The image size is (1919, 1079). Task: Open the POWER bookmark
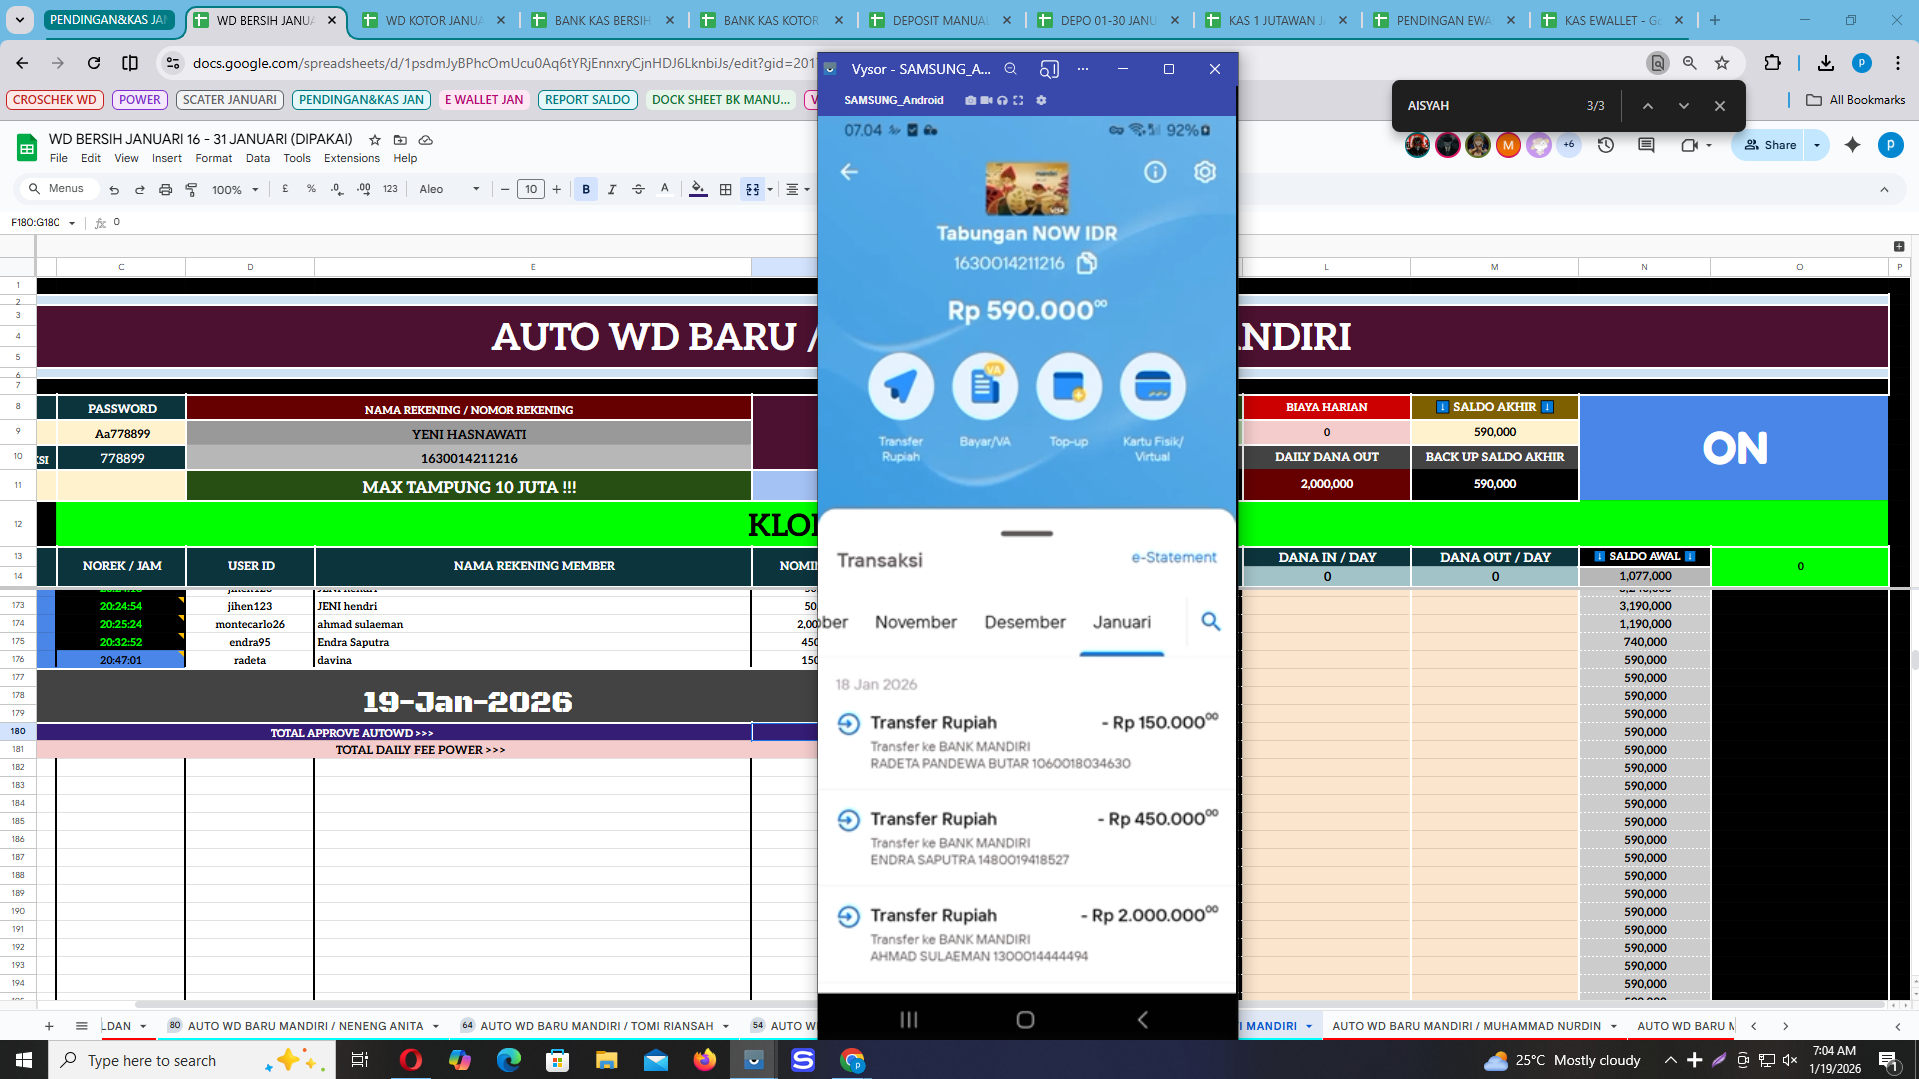tap(140, 100)
